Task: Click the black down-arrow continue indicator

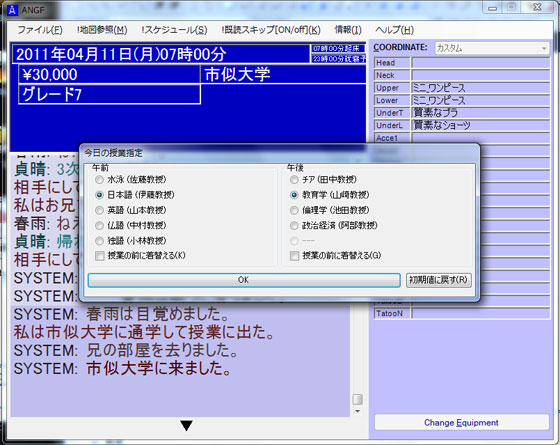Action: (x=186, y=425)
